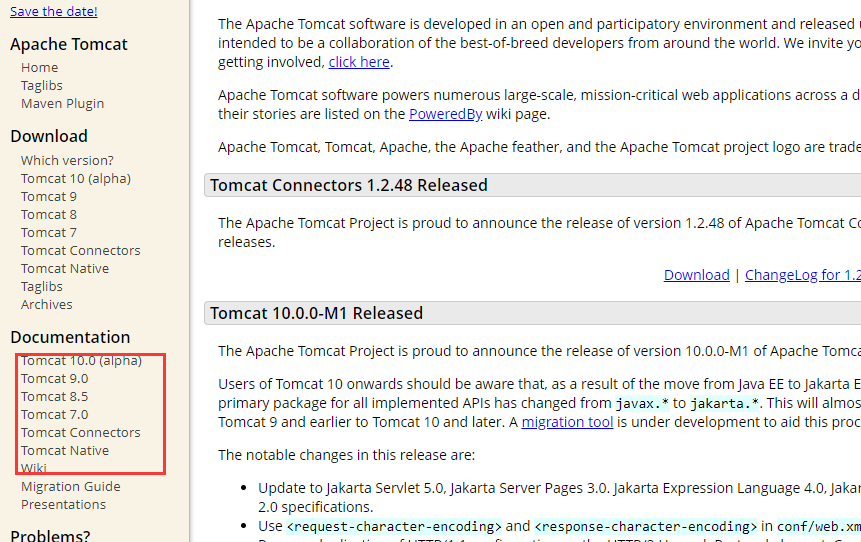Open Tomcat Connectors under Documentation
The width and height of the screenshot is (861, 542).
coord(81,433)
